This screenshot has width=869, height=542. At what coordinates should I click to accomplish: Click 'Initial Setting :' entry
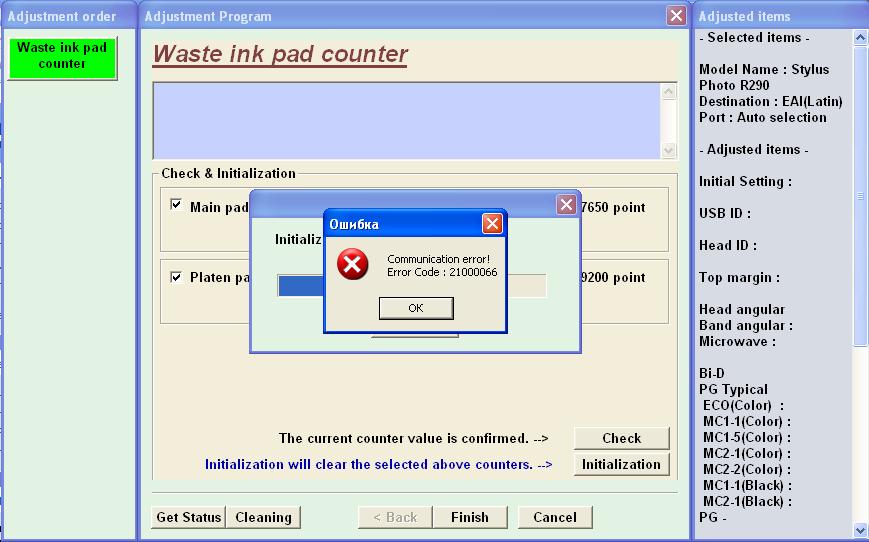click(745, 182)
